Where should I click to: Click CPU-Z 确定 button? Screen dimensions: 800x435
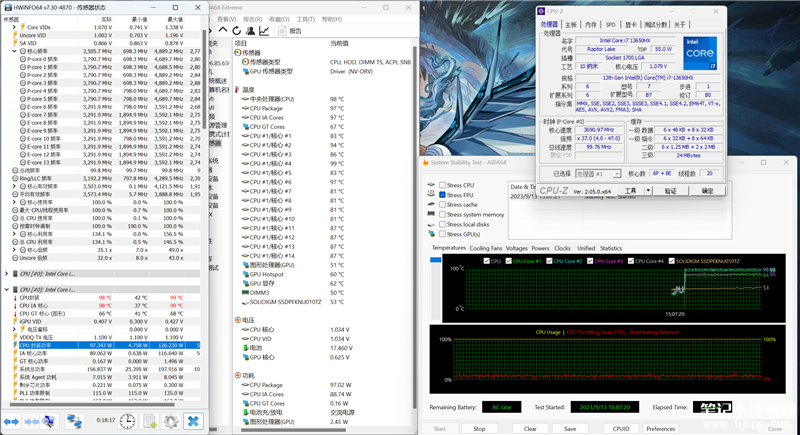(x=707, y=190)
